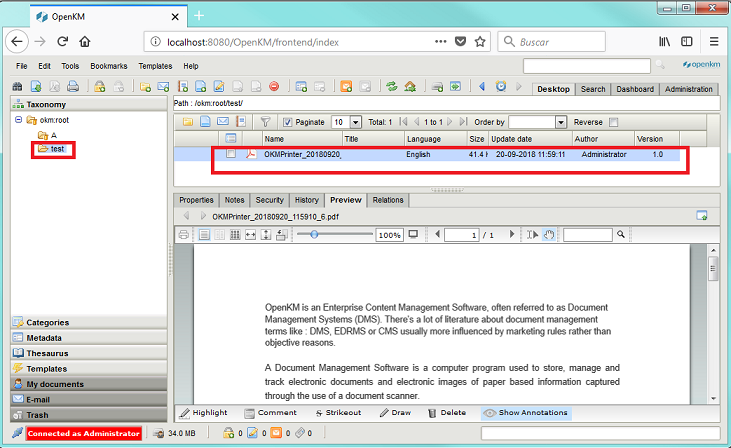
Task: Click the go to home icon
Action: click(x=410, y=86)
